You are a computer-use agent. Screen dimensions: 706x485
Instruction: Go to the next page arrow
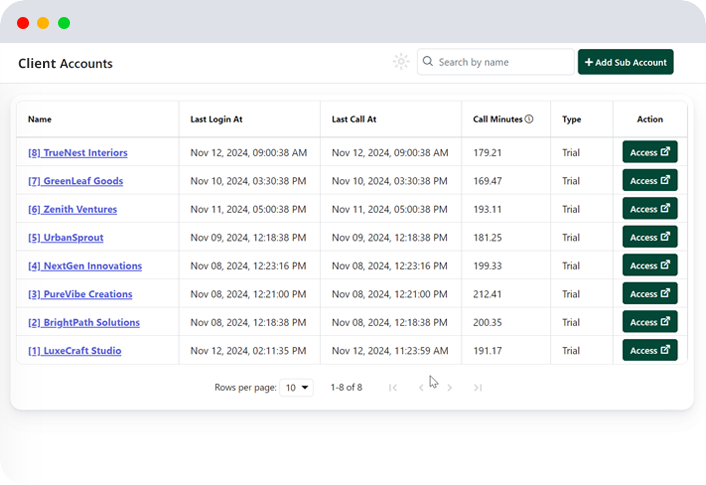click(450, 387)
